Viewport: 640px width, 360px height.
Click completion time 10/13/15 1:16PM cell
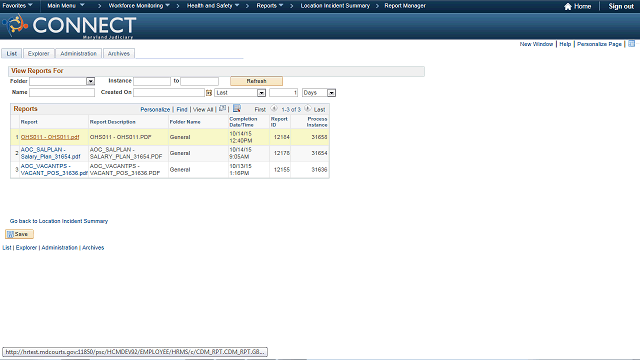click(241, 170)
